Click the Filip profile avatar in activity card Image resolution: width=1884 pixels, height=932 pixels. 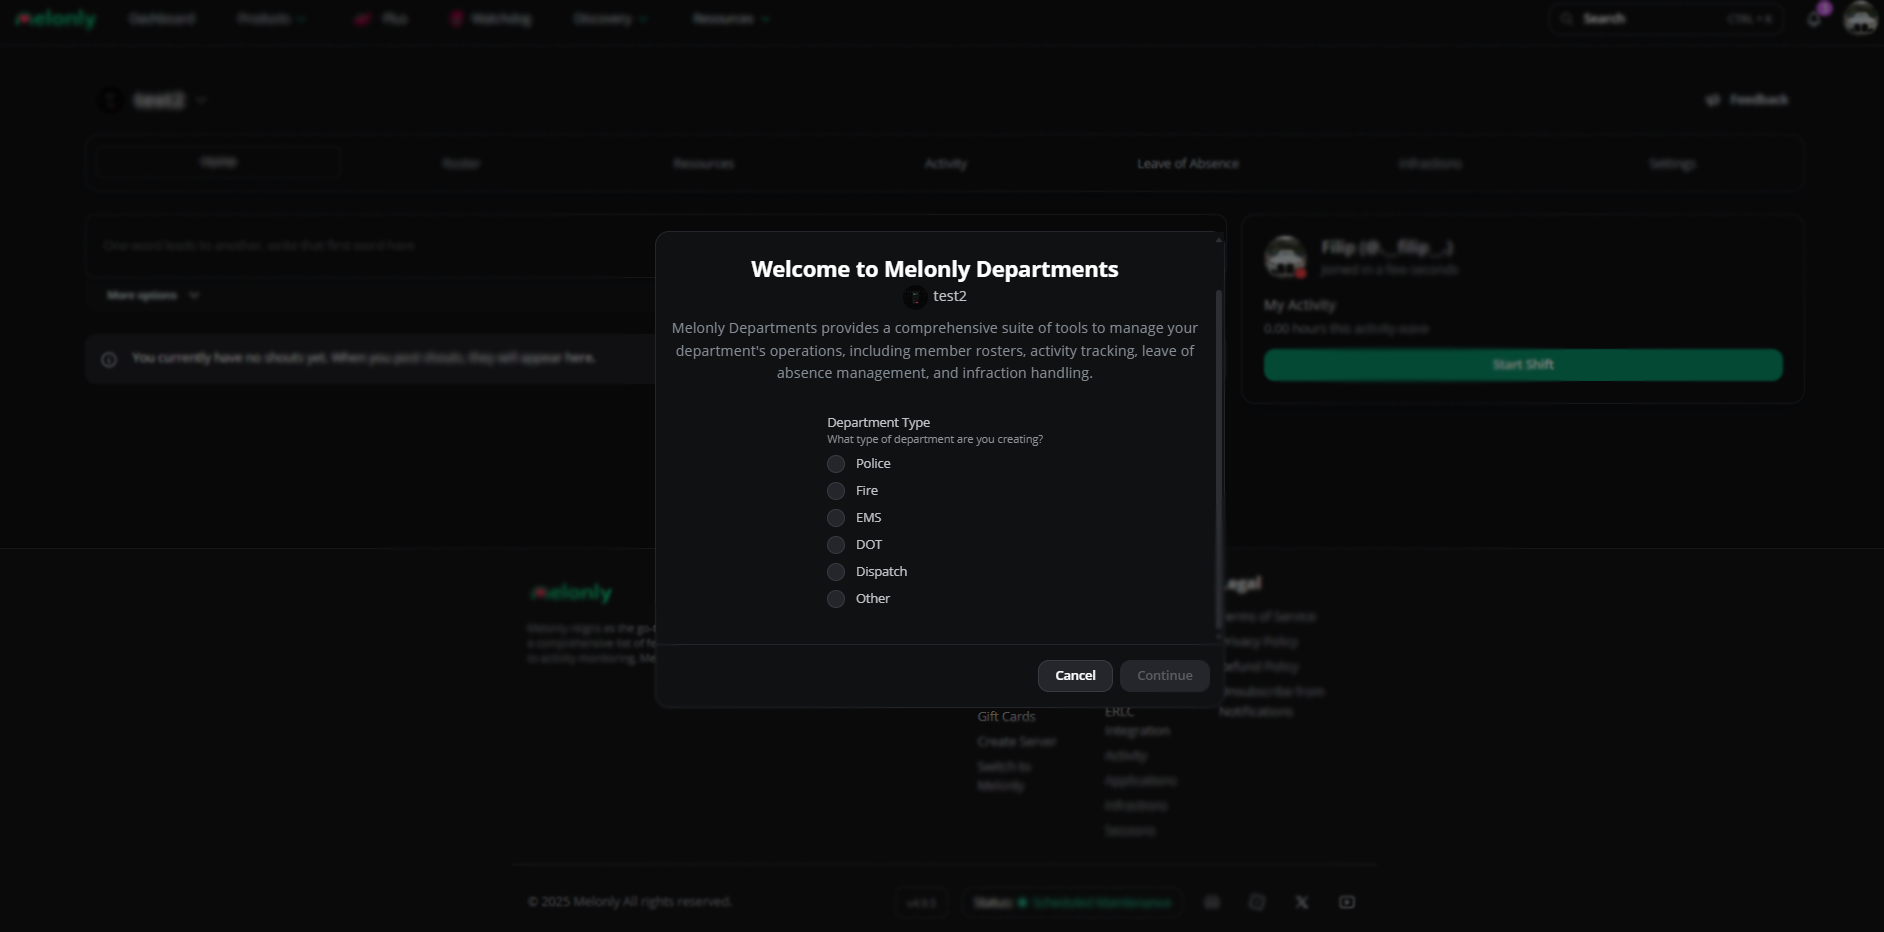tap(1286, 257)
